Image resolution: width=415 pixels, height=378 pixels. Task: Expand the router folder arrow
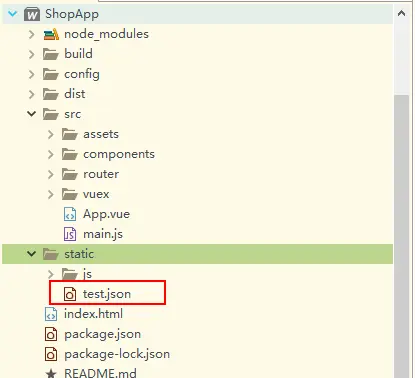point(50,174)
